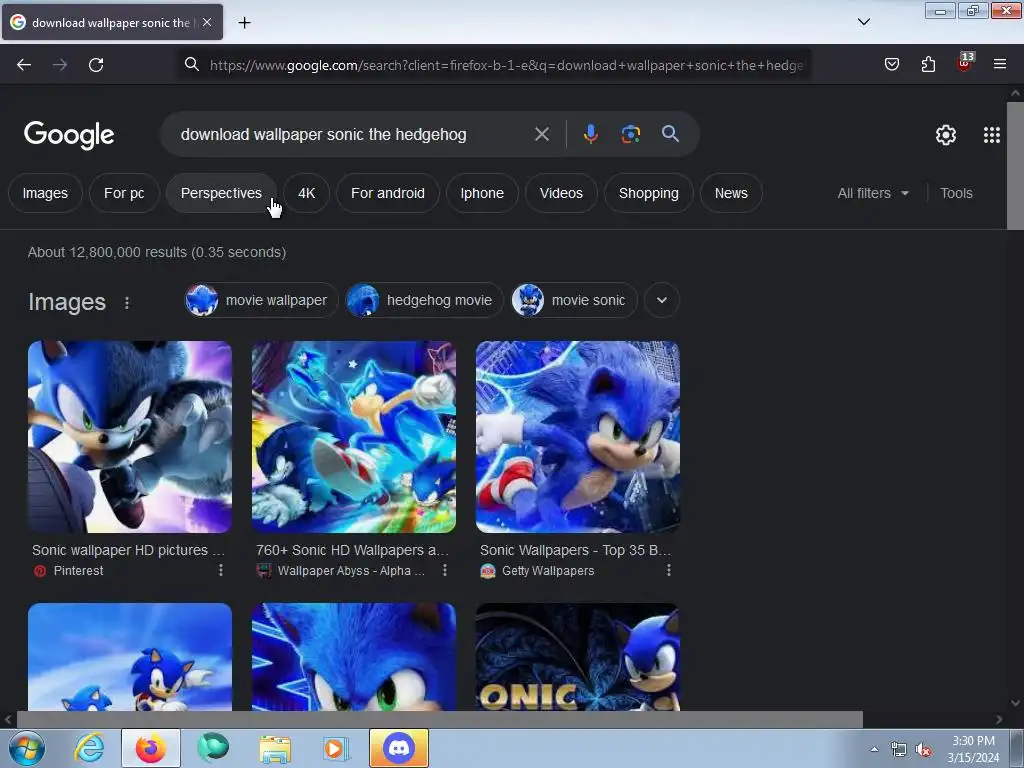The height and width of the screenshot is (768, 1024).
Task: Open the SONIC gold text thumbnail
Action: 578,657
